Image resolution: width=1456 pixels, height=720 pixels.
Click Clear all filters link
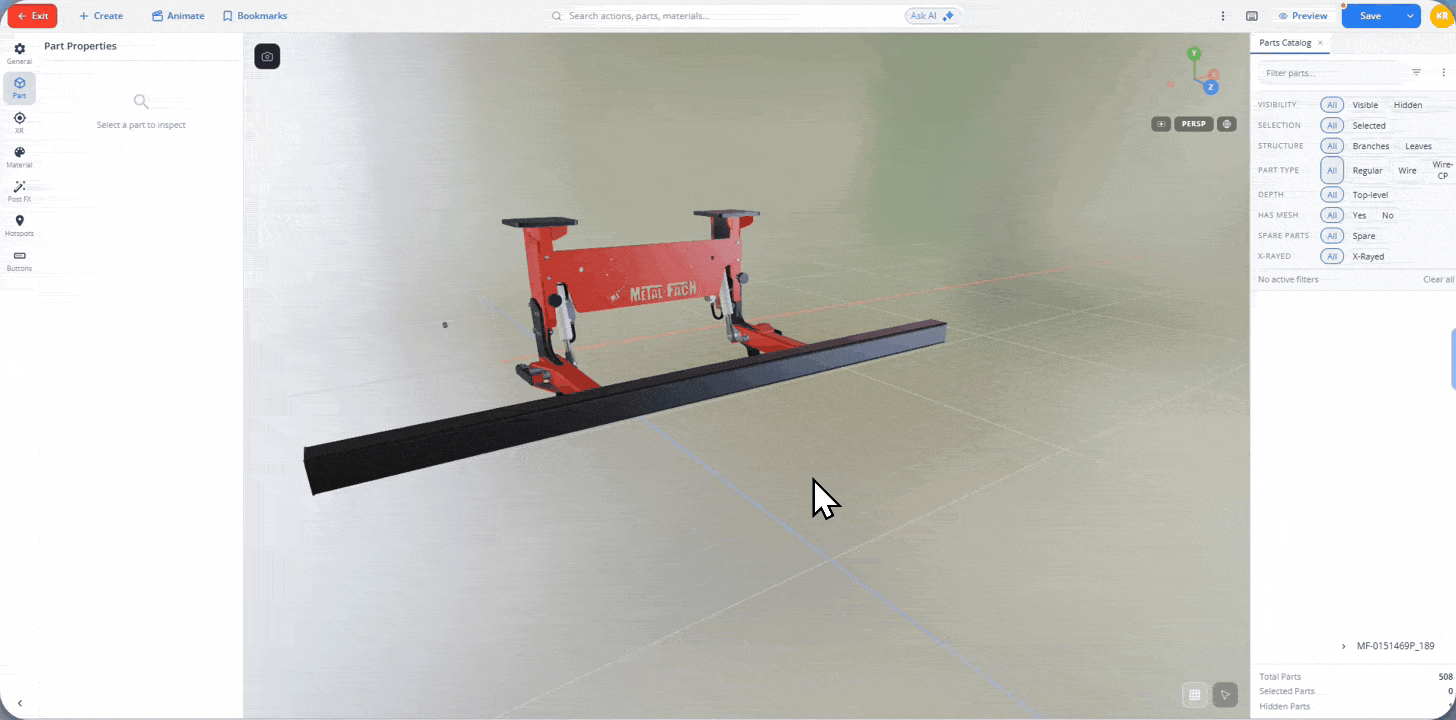(1438, 280)
